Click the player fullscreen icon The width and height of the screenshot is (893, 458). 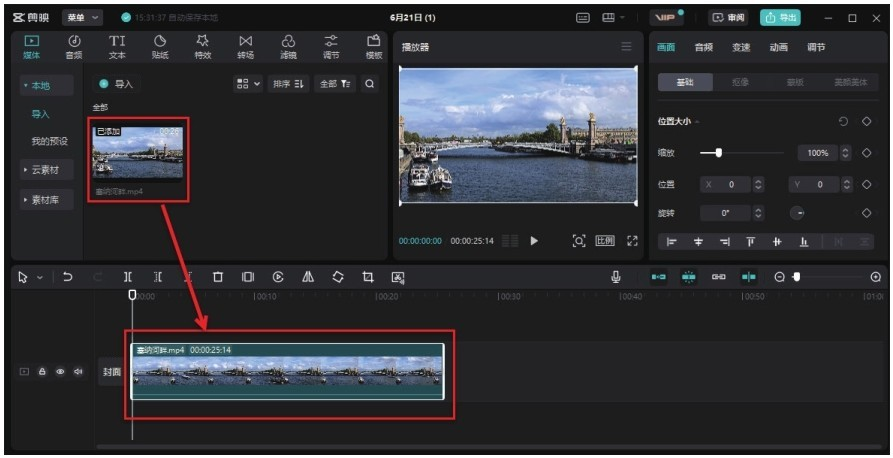632,240
